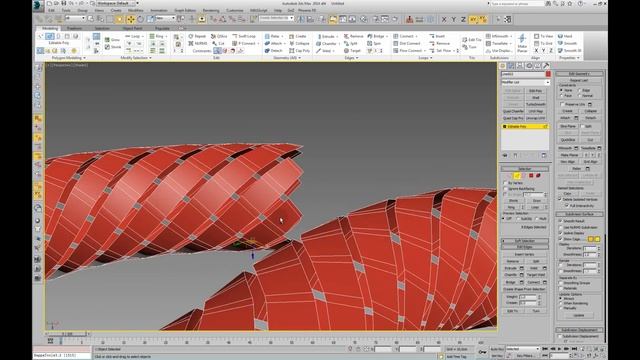The width and height of the screenshot is (640, 360).
Task: Click Edit Tri in the ribbon Tris panel
Action: [x=472, y=40]
